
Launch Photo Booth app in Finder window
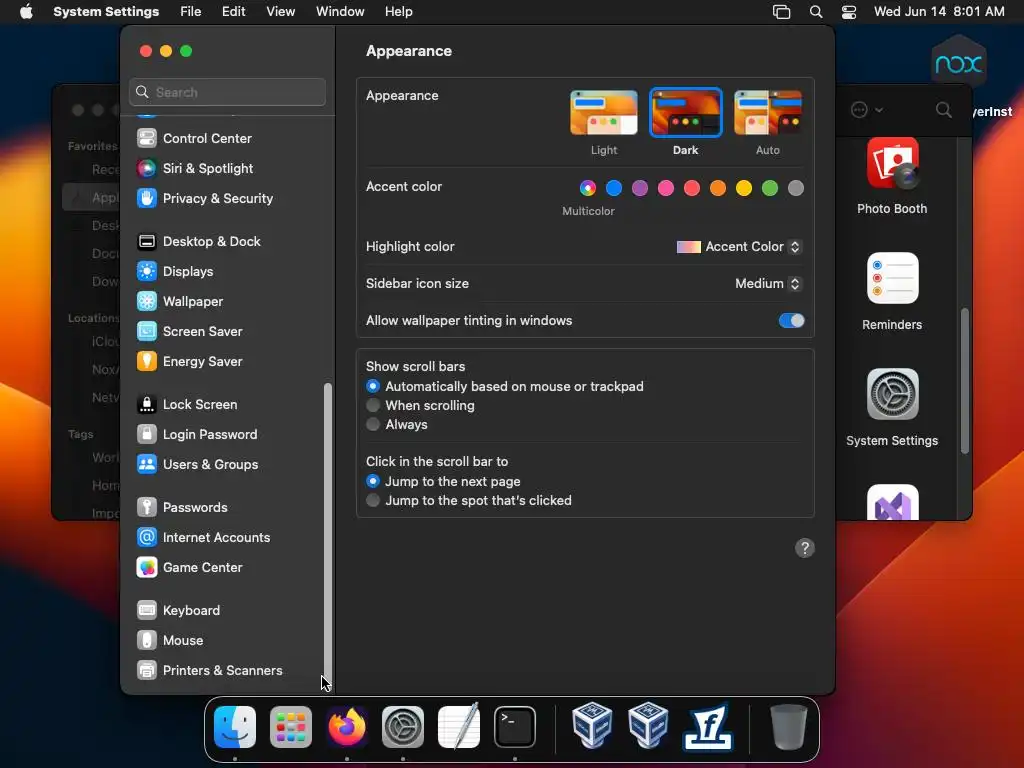tap(892, 164)
